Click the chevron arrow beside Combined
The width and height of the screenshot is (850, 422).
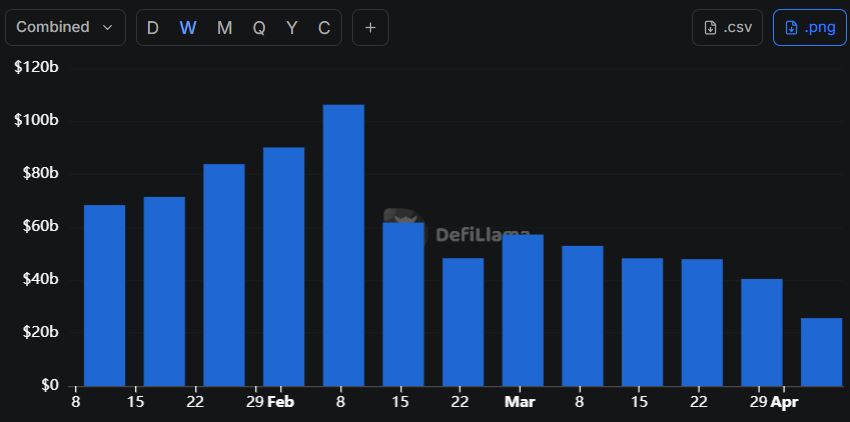click(108, 28)
